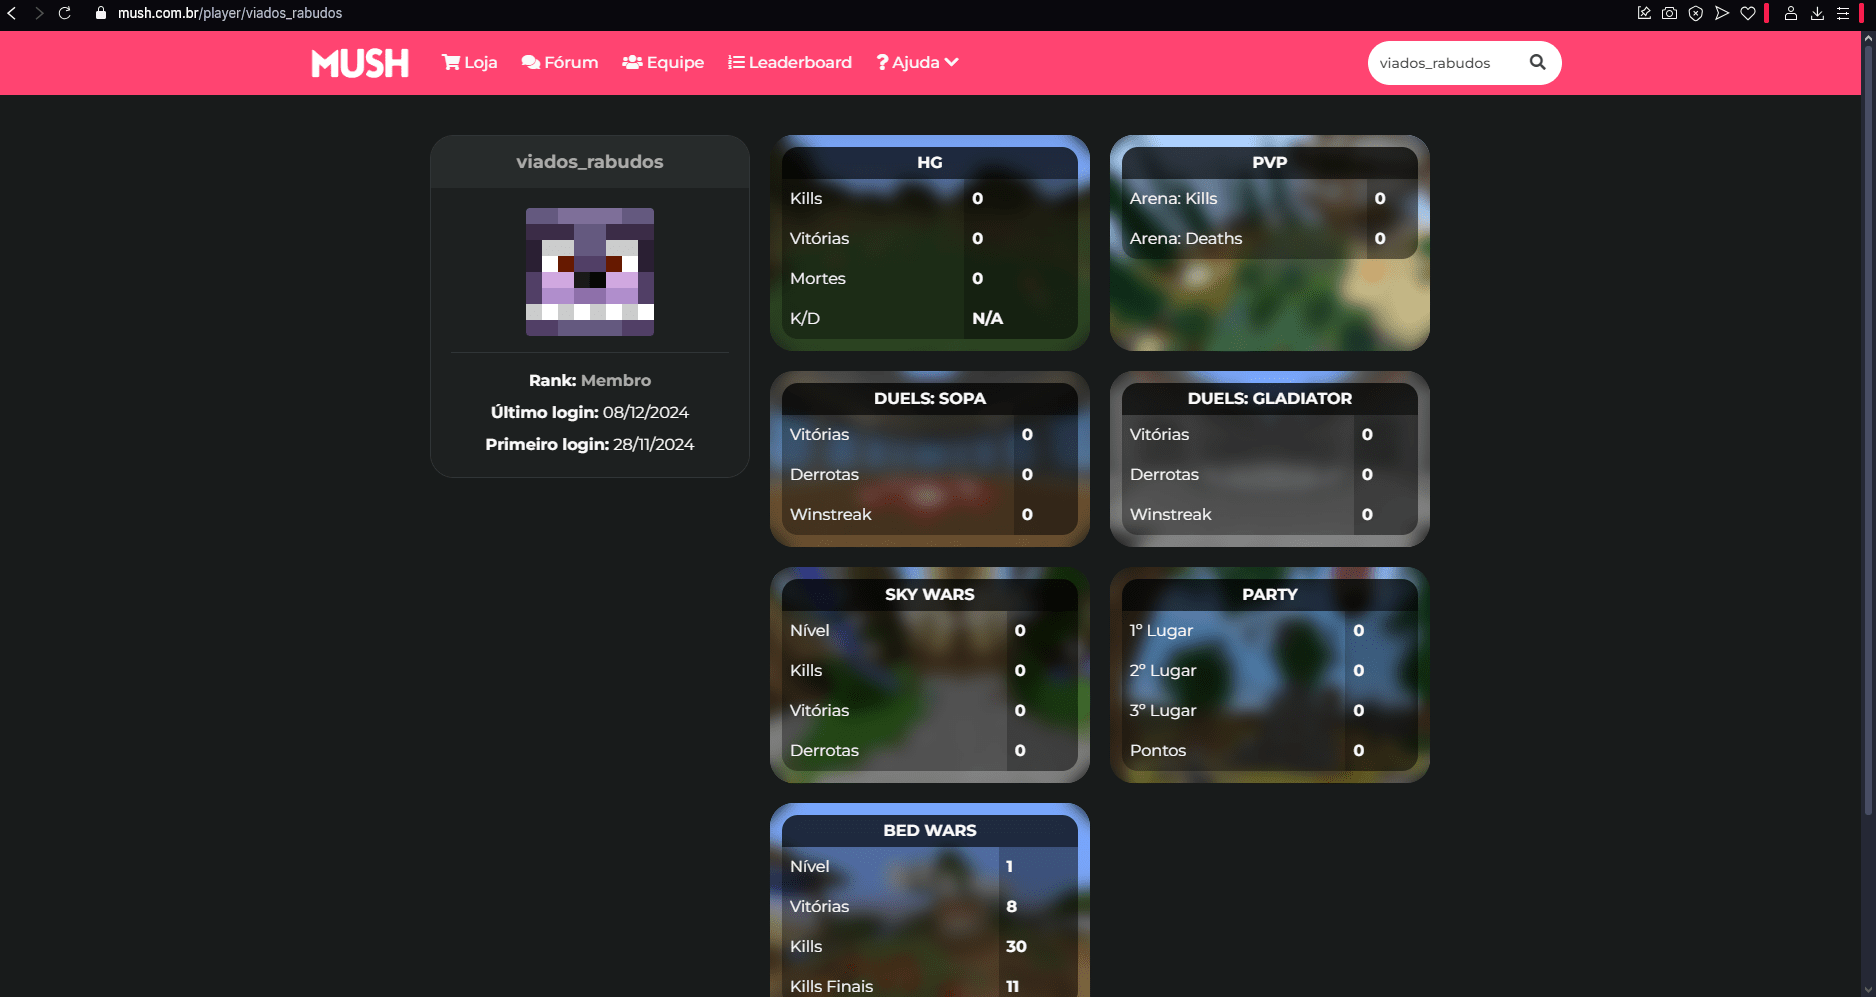
Task: Open the easy setup sliders icon
Action: pos(1843,13)
